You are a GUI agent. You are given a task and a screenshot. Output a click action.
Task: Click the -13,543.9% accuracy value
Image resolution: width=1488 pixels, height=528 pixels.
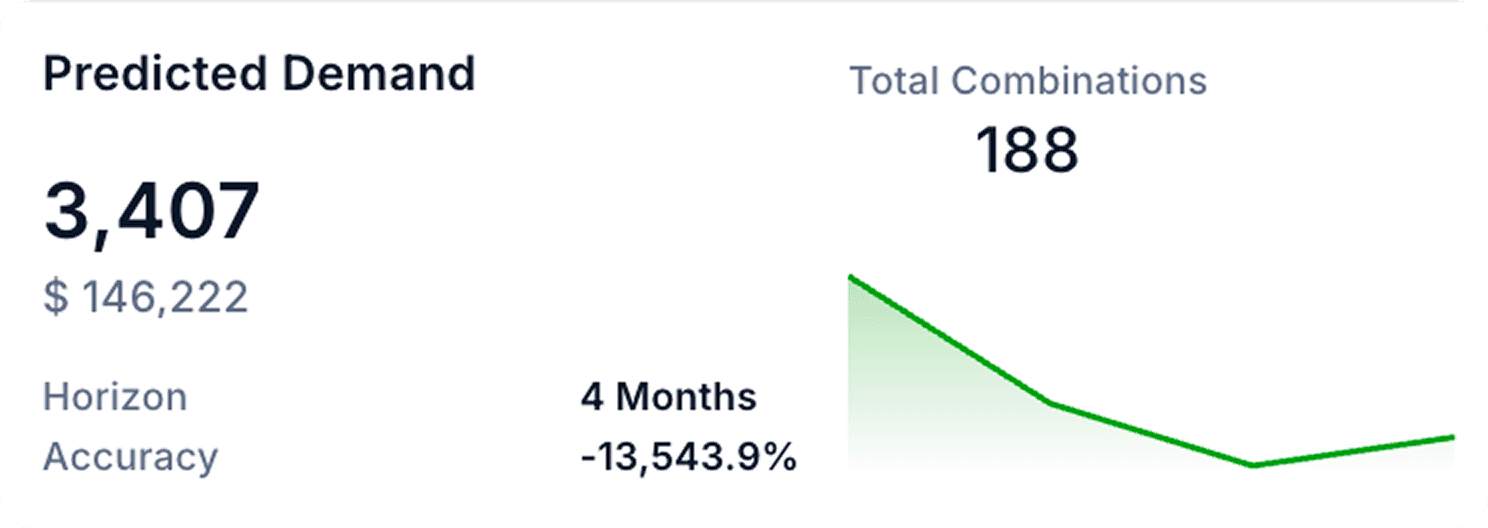pos(688,457)
